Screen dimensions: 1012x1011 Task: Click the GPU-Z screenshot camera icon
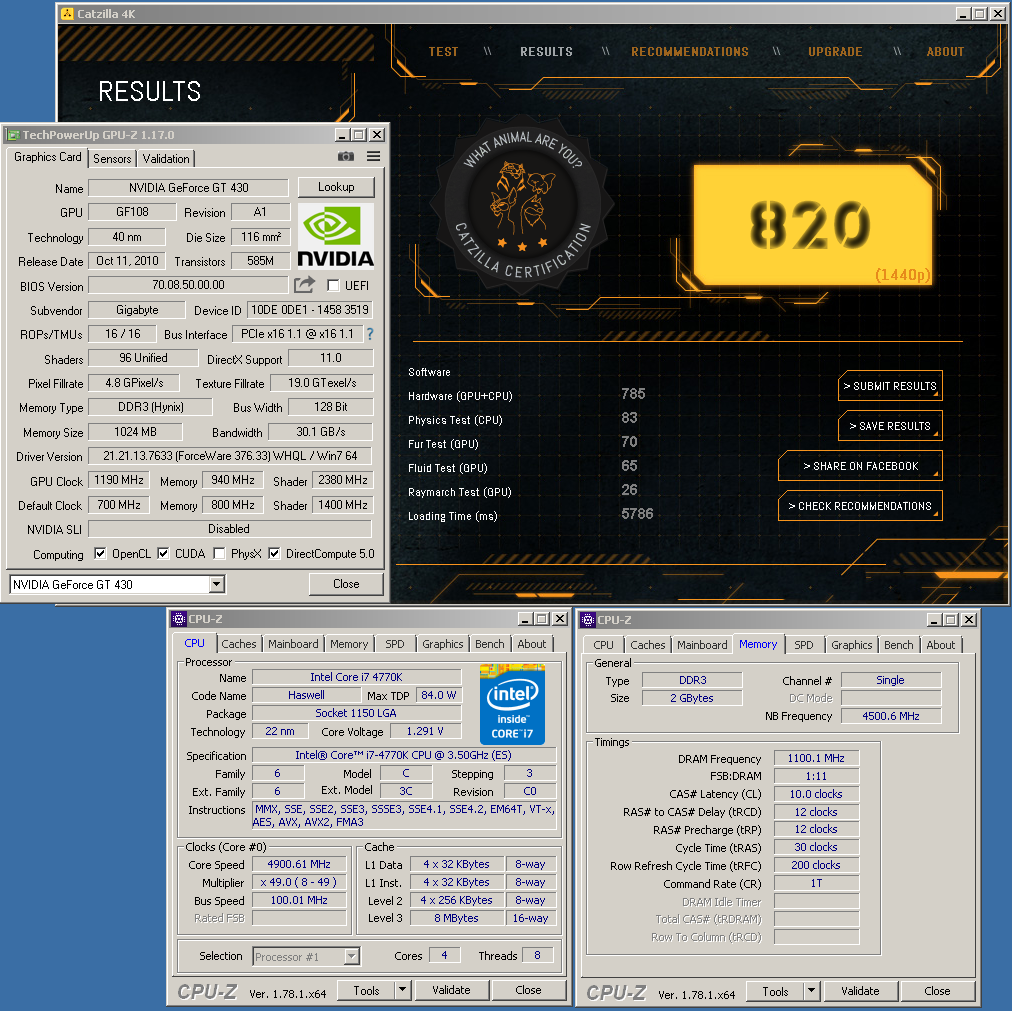click(345, 156)
